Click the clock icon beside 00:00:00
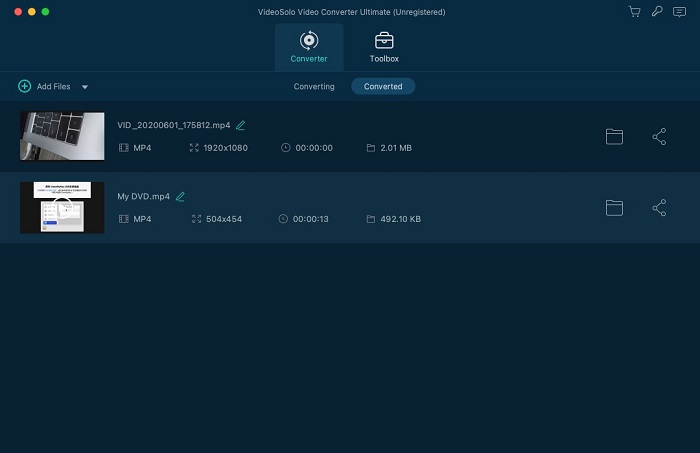 pos(286,148)
